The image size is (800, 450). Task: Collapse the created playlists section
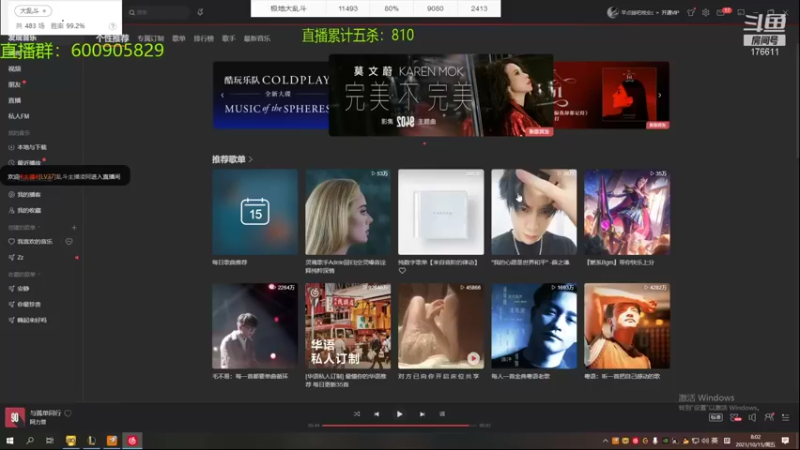click(x=24, y=228)
